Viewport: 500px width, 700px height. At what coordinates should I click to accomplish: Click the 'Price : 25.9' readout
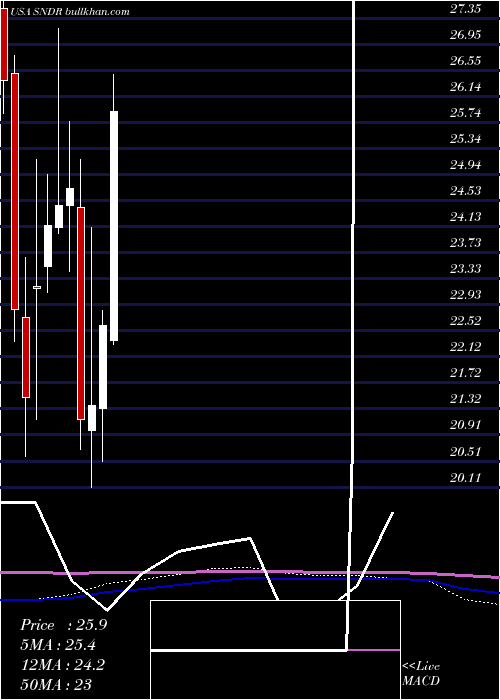click(x=63, y=625)
